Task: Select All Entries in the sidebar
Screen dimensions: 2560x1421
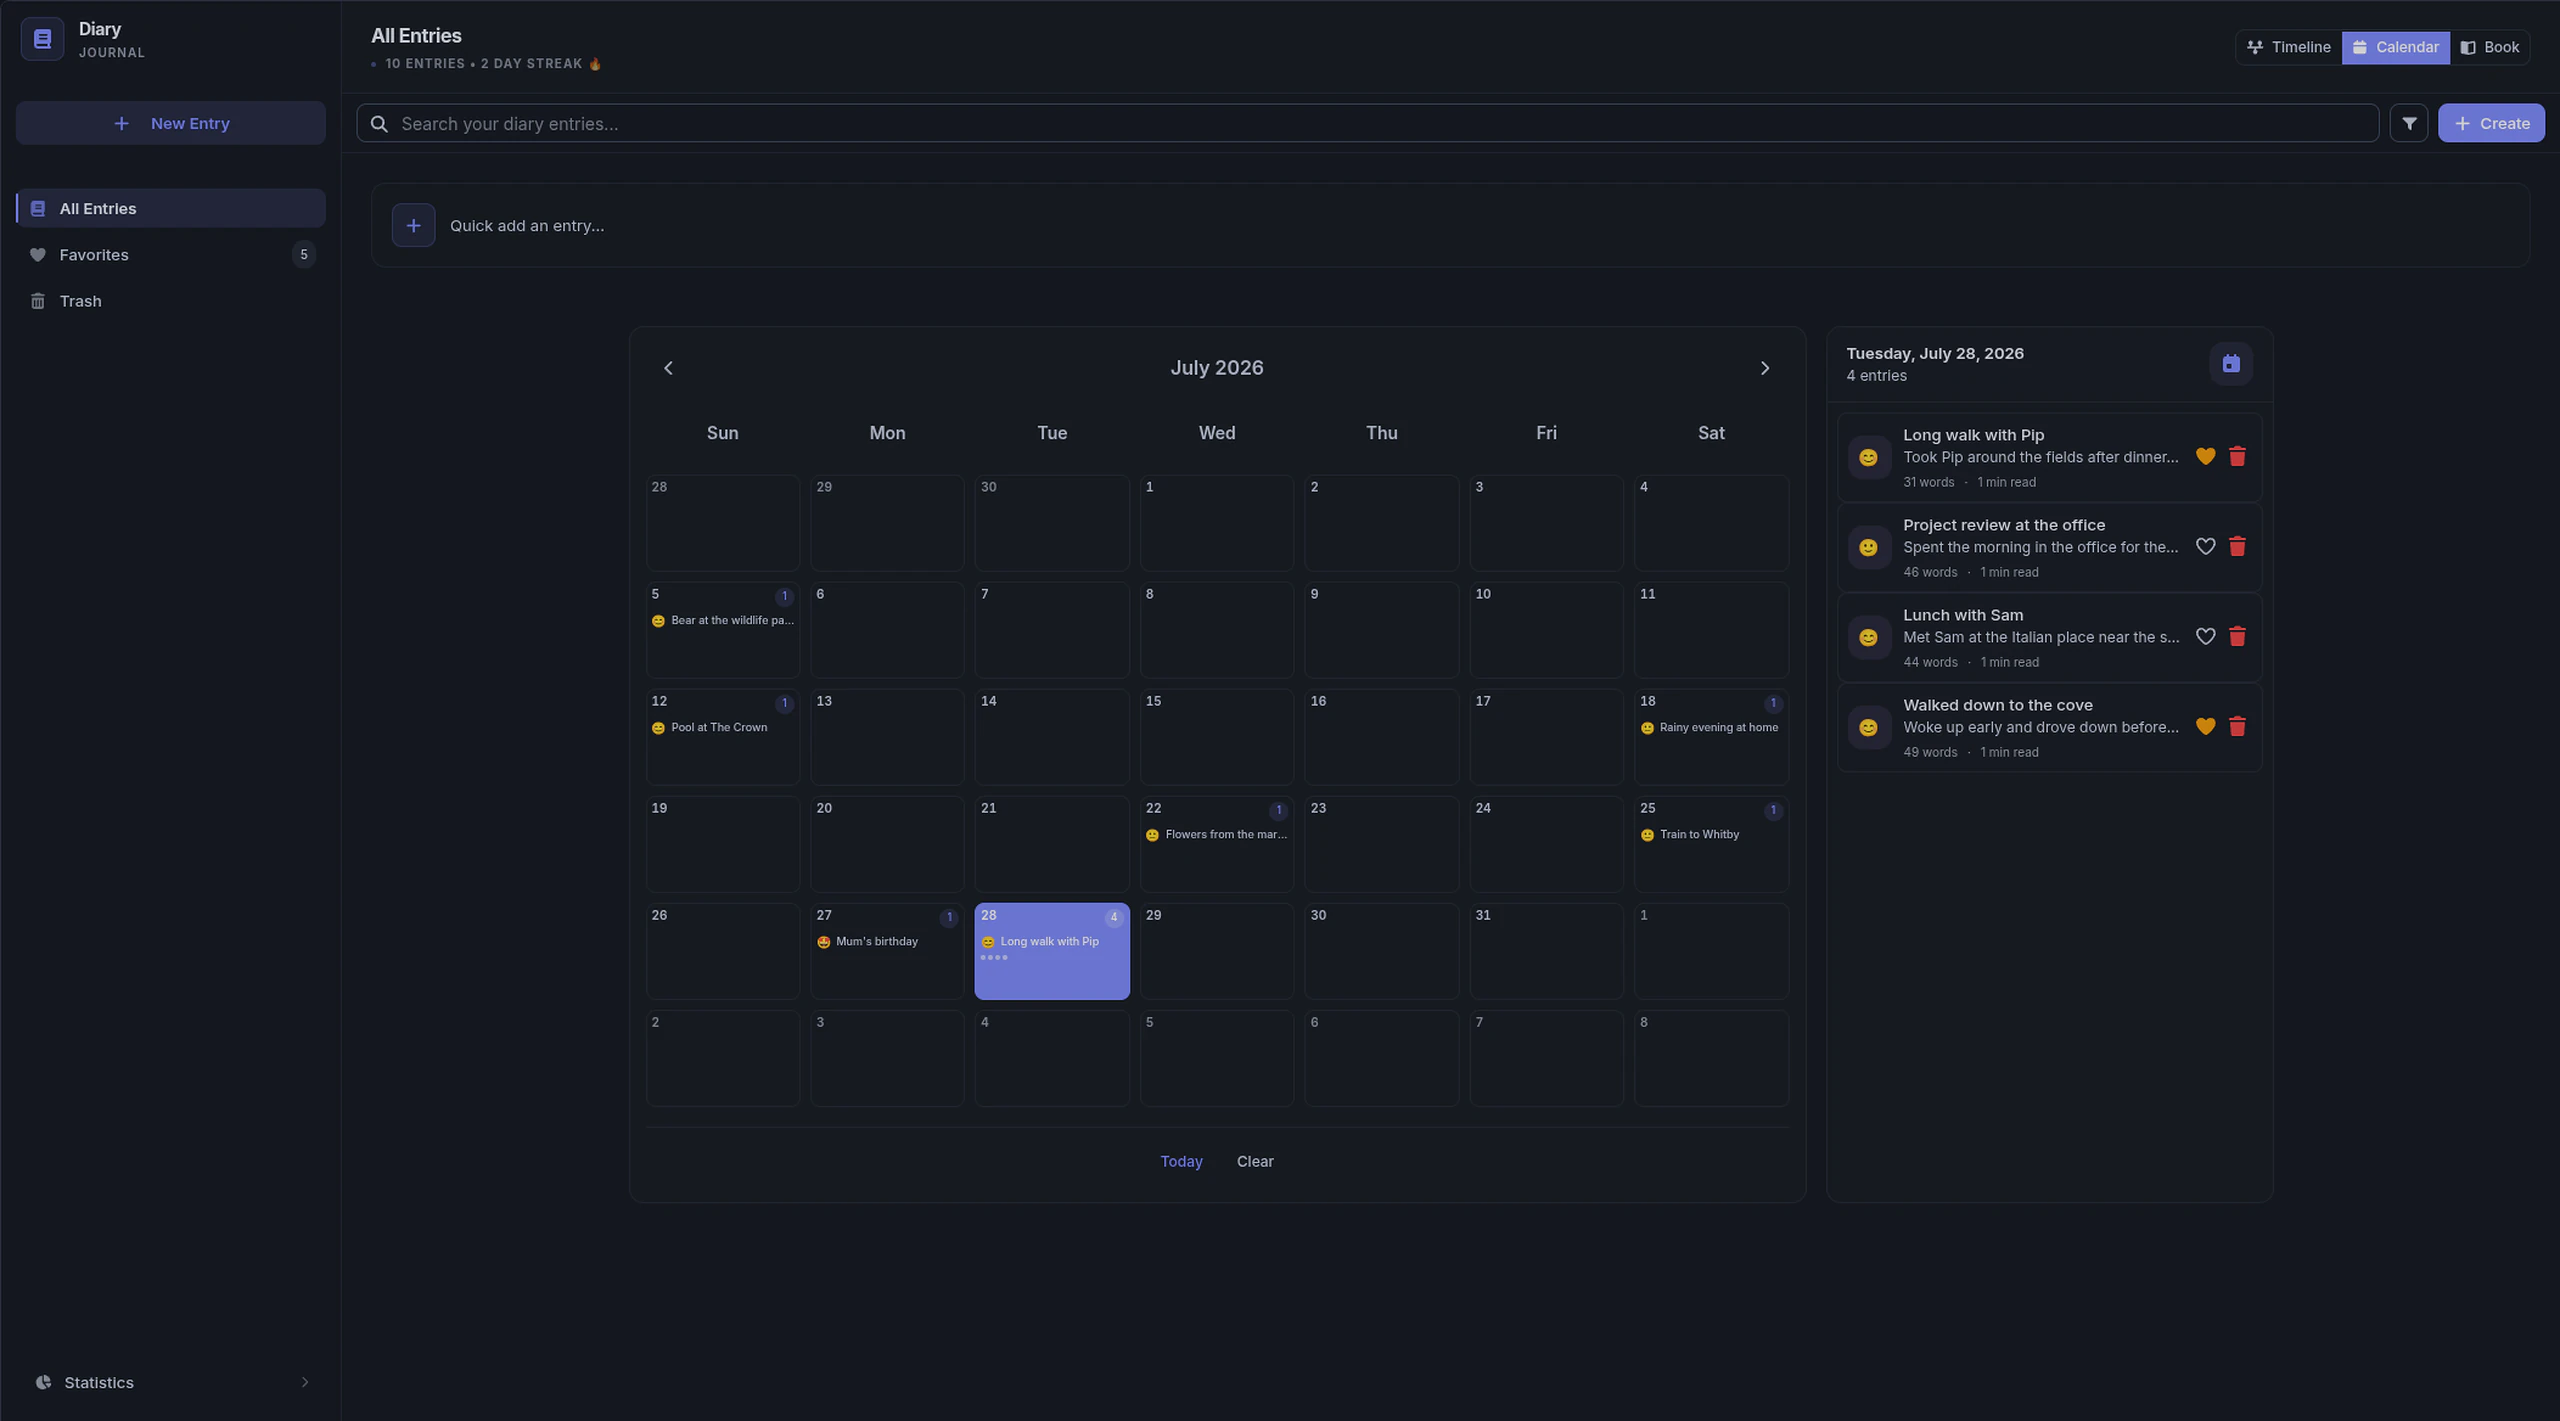Action: click(170, 208)
